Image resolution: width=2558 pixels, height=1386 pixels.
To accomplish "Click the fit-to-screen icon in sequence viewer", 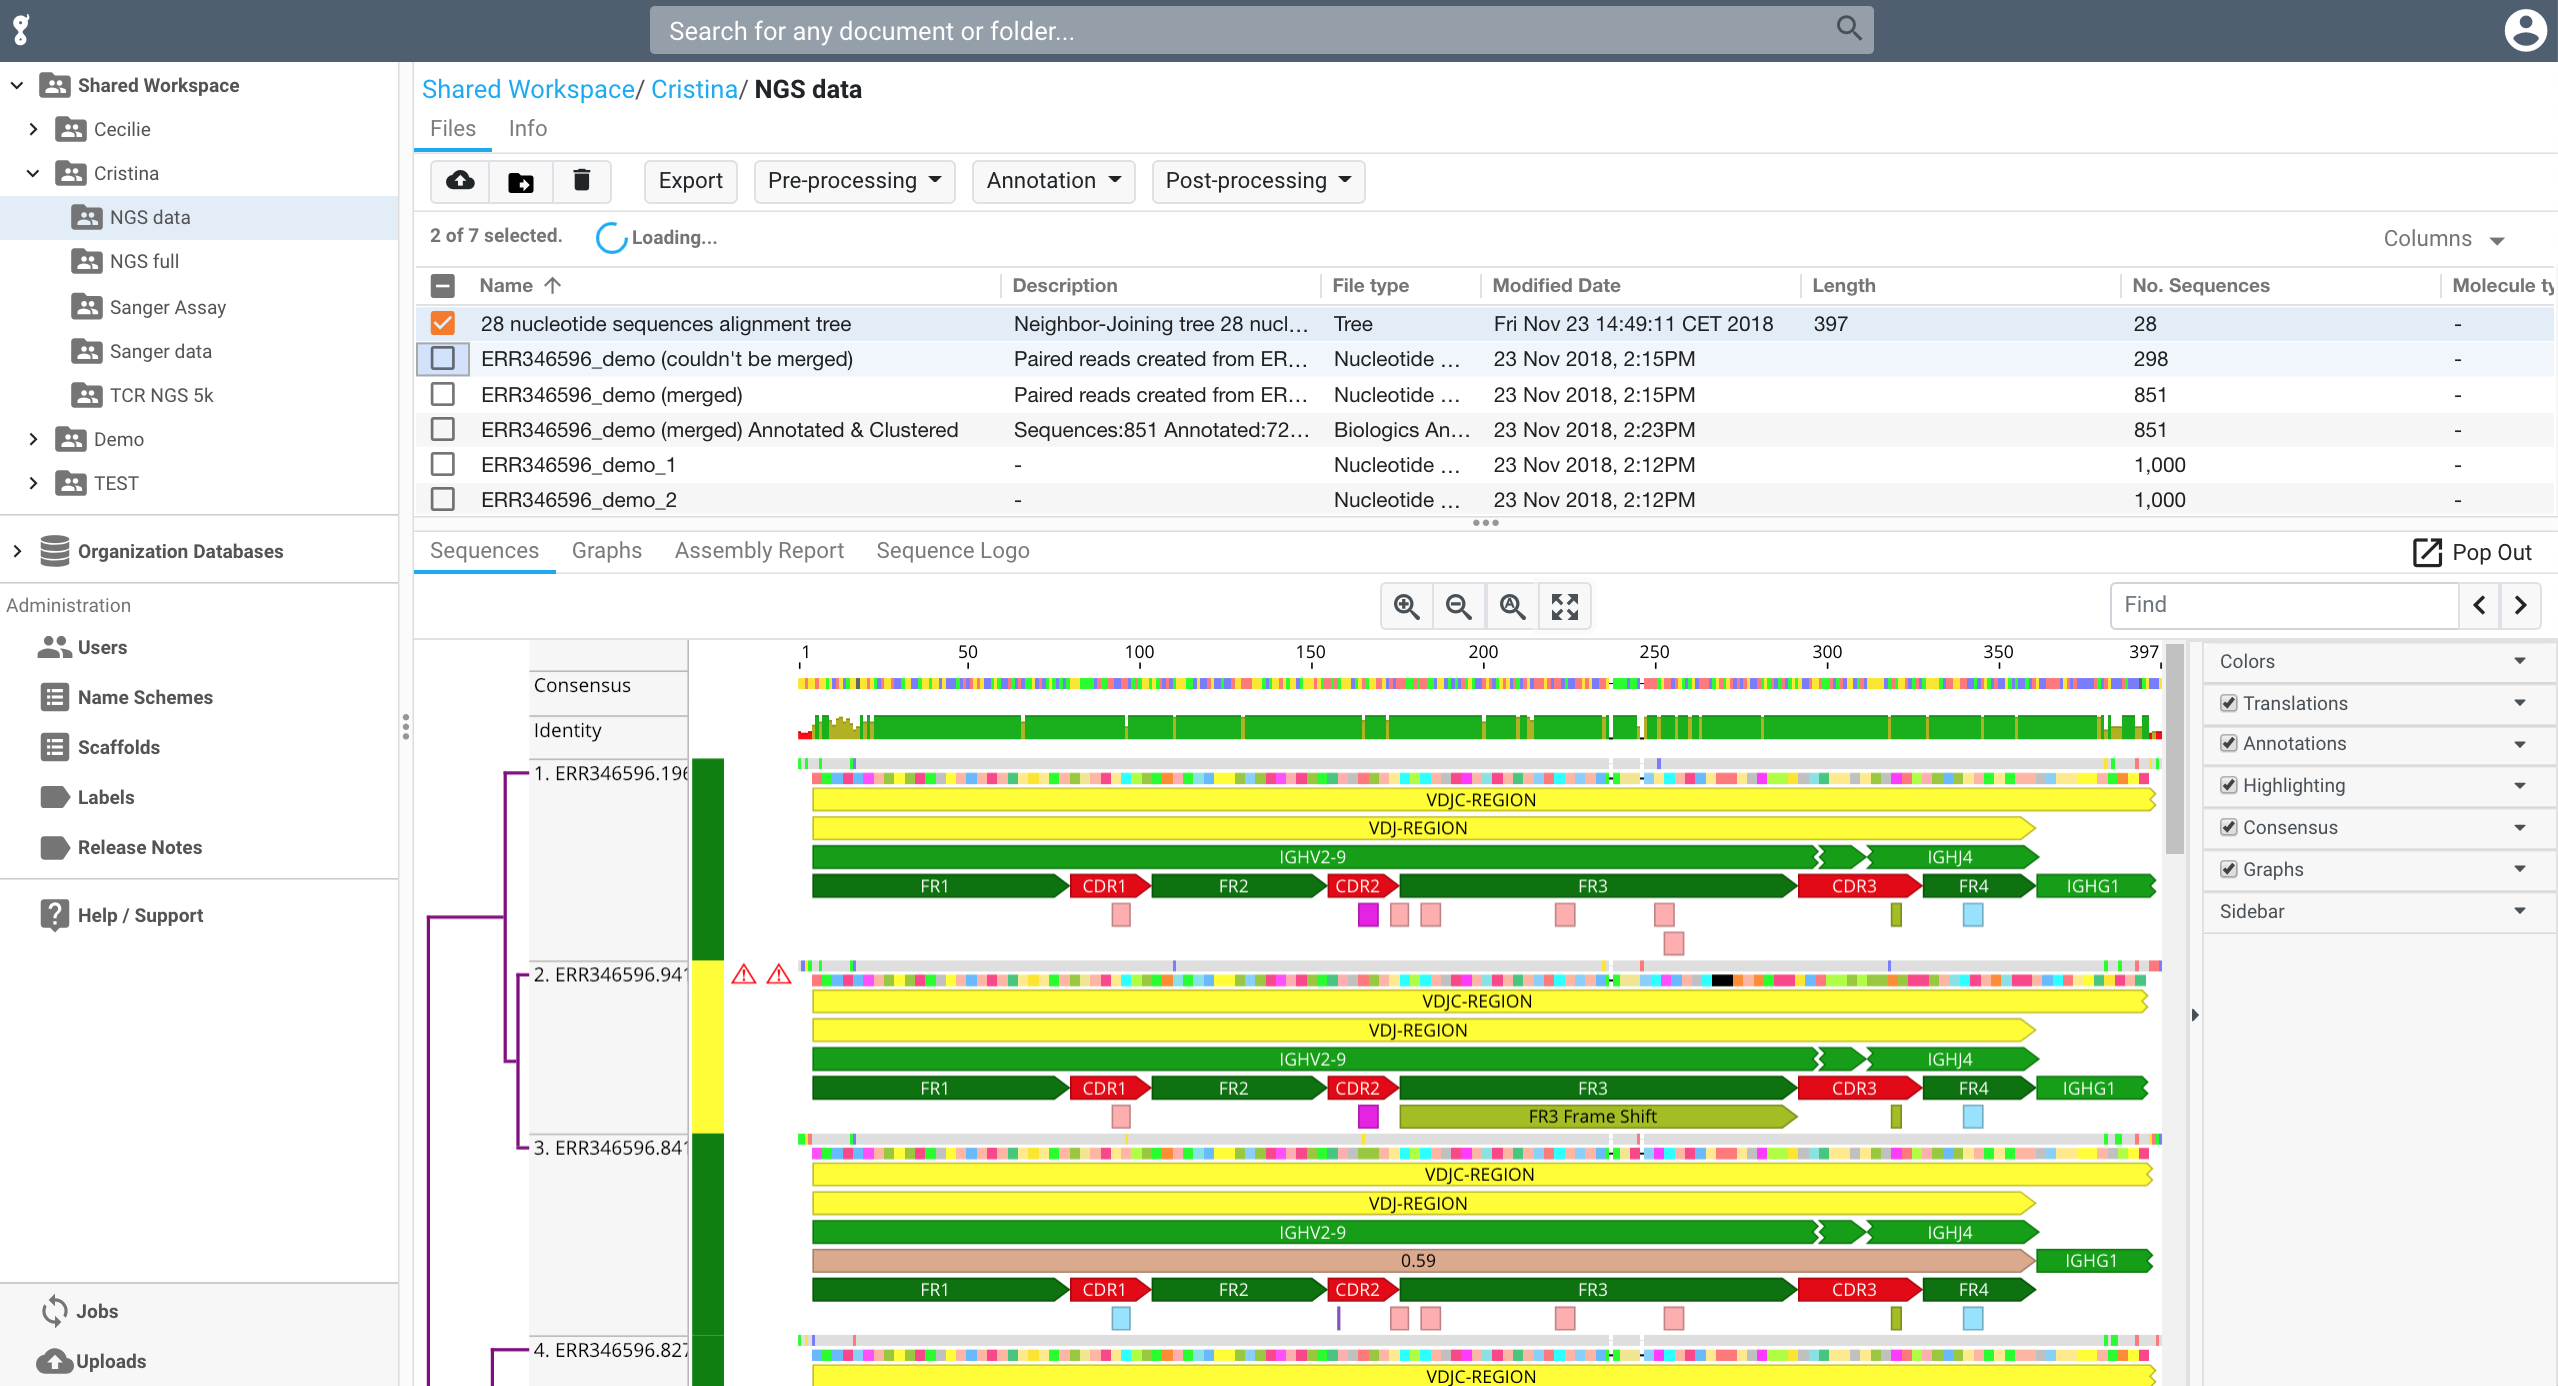I will [1563, 606].
